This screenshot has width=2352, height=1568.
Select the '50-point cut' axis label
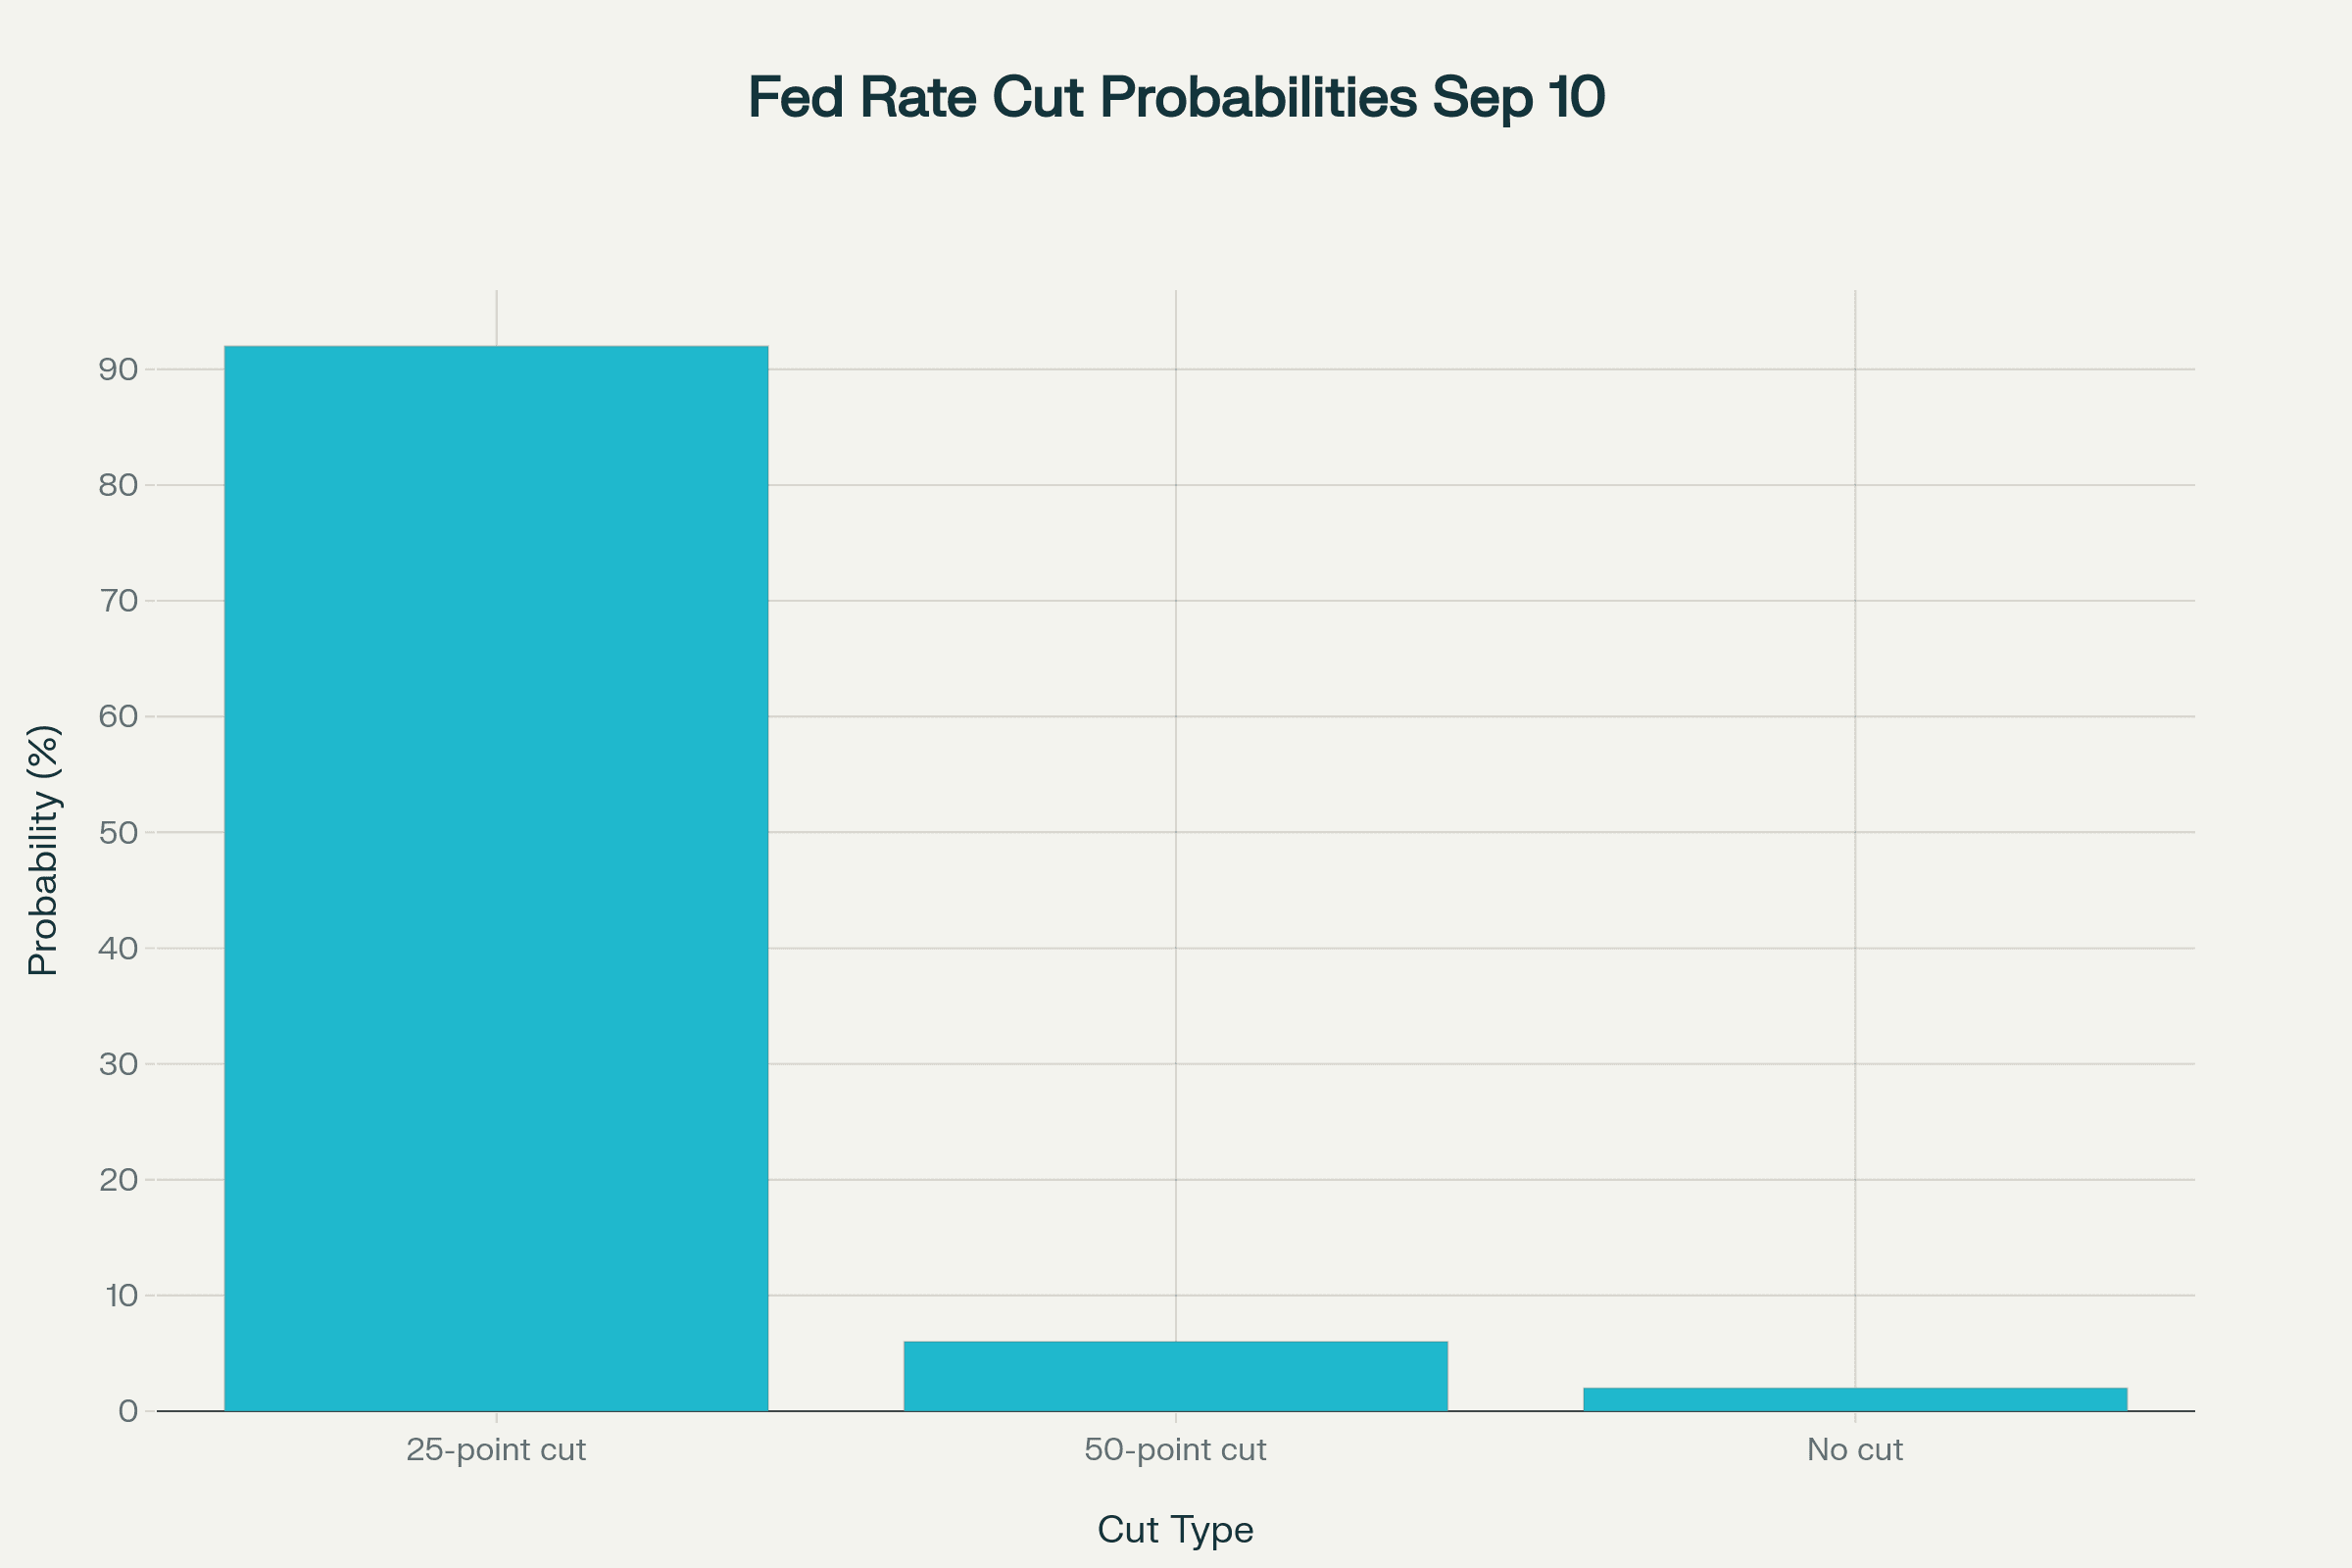pyautogui.click(x=1175, y=1449)
